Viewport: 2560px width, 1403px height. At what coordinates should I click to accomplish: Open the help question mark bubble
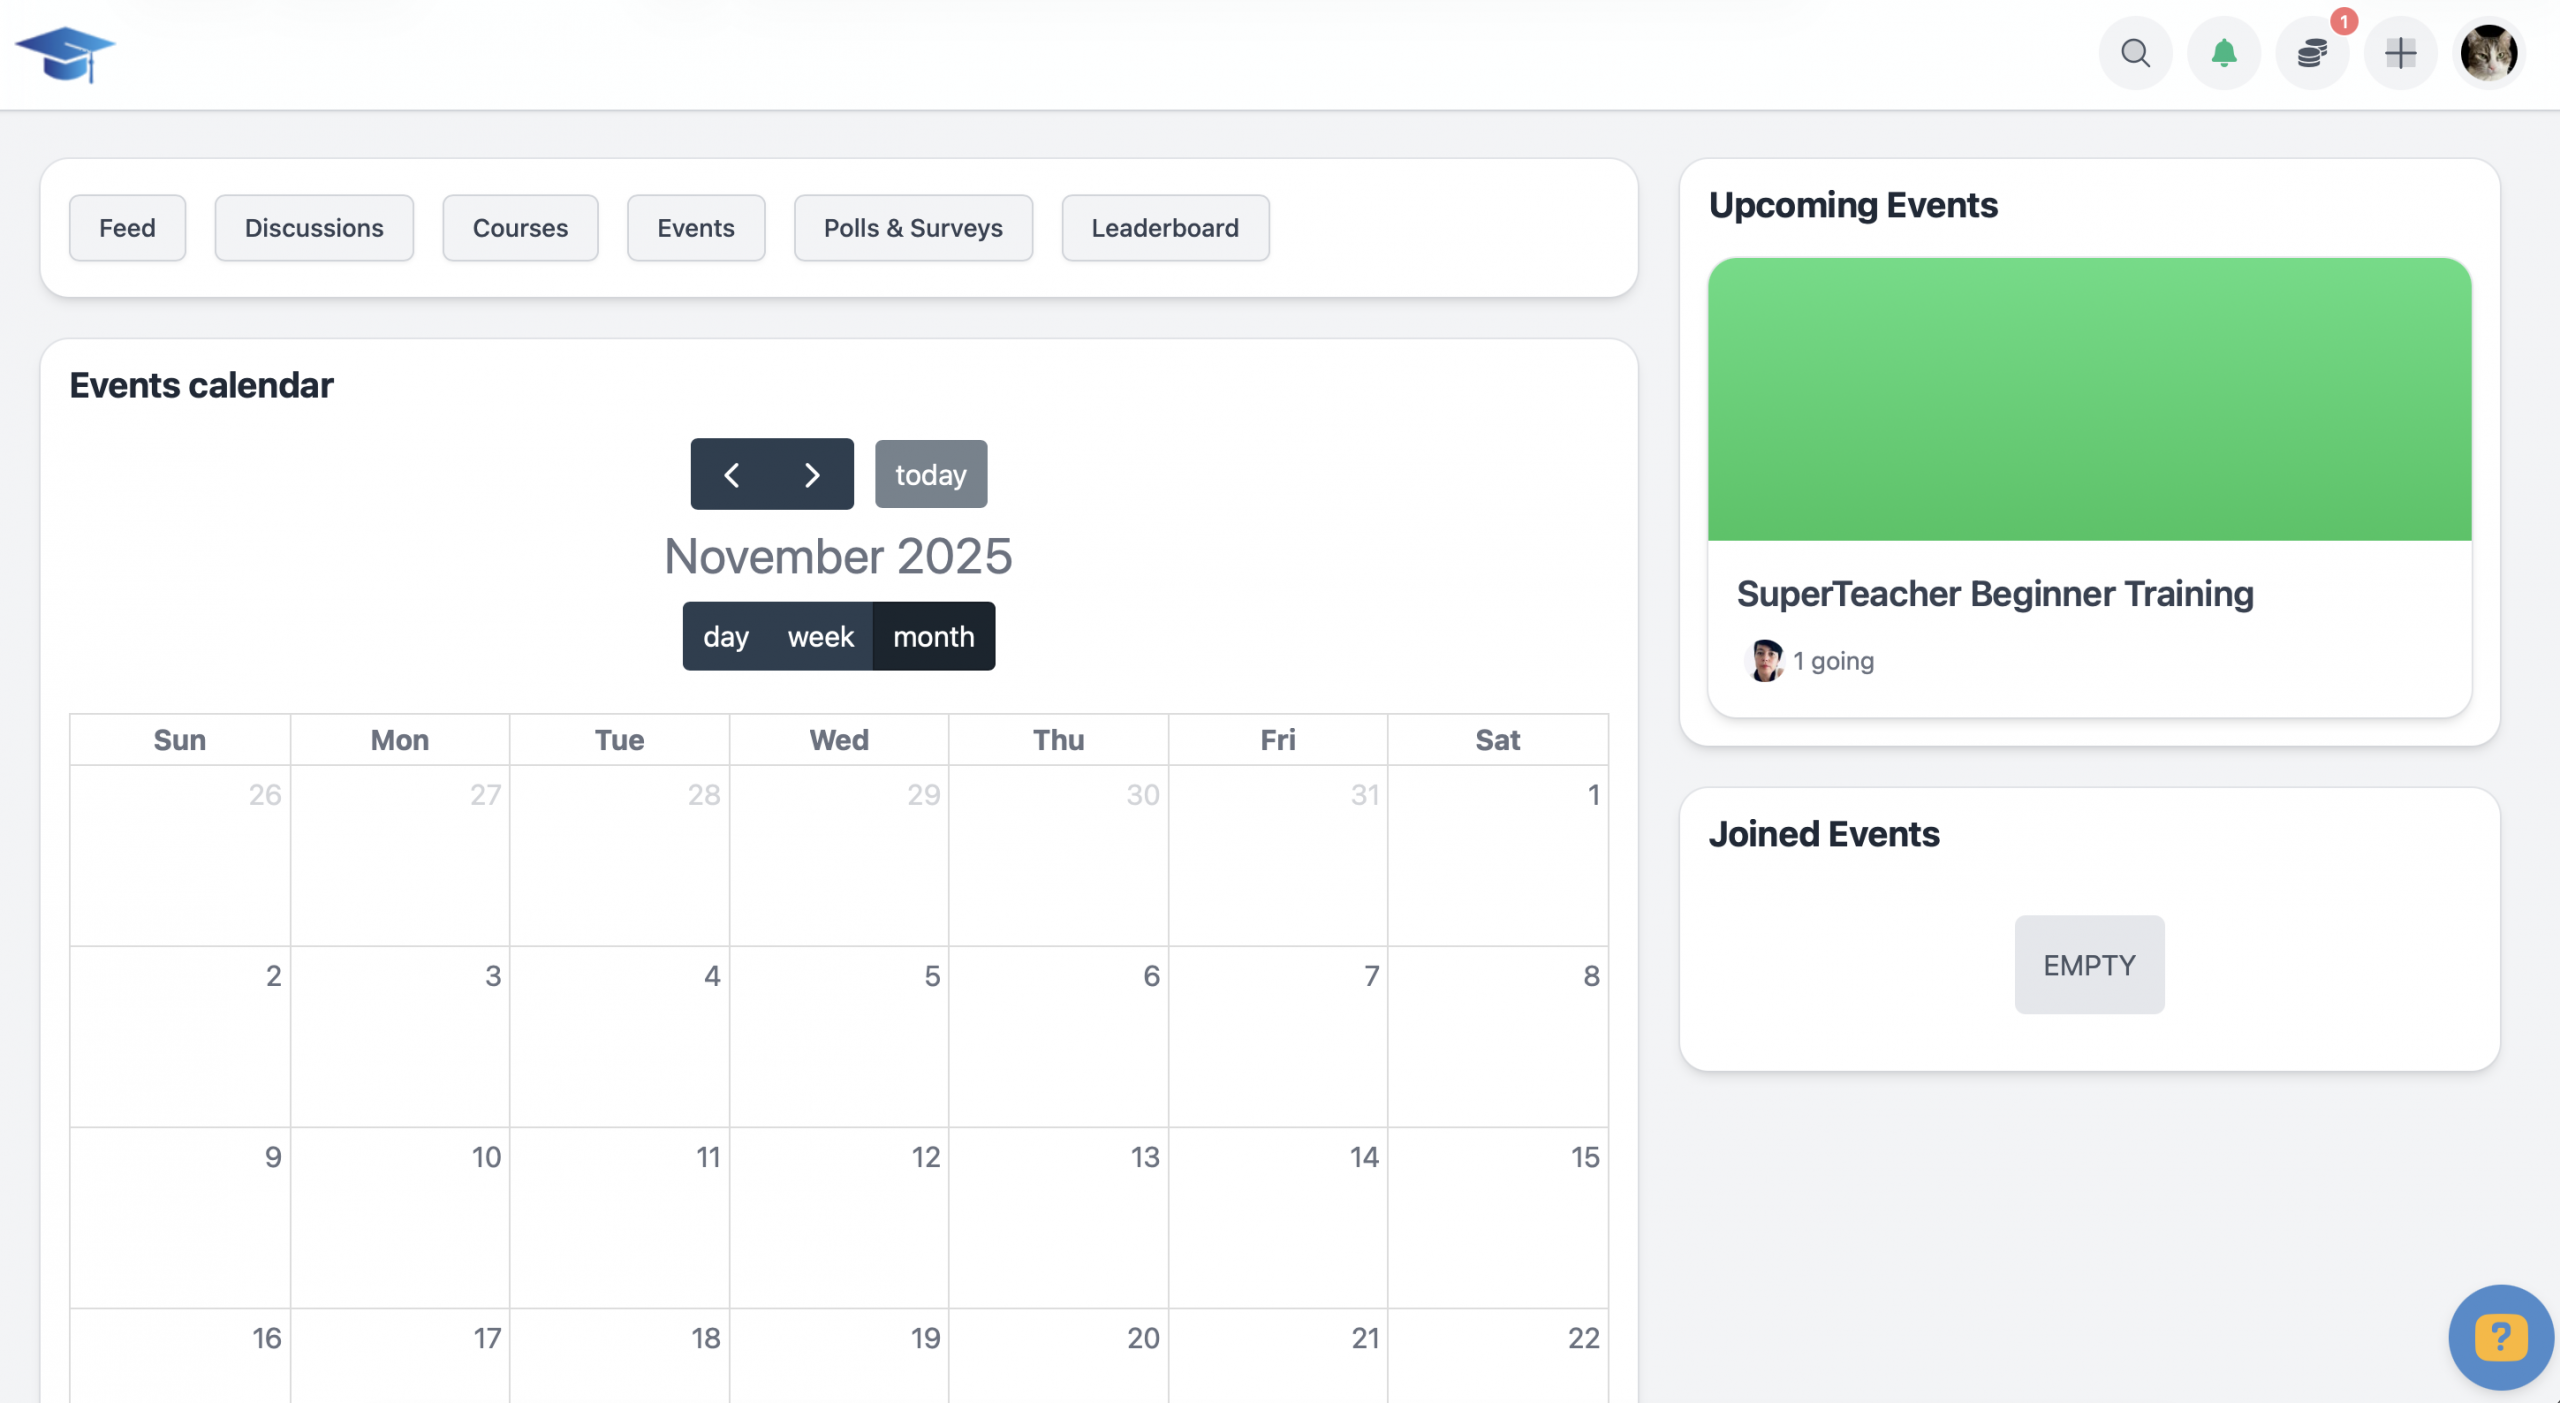pos(2500,1337)
